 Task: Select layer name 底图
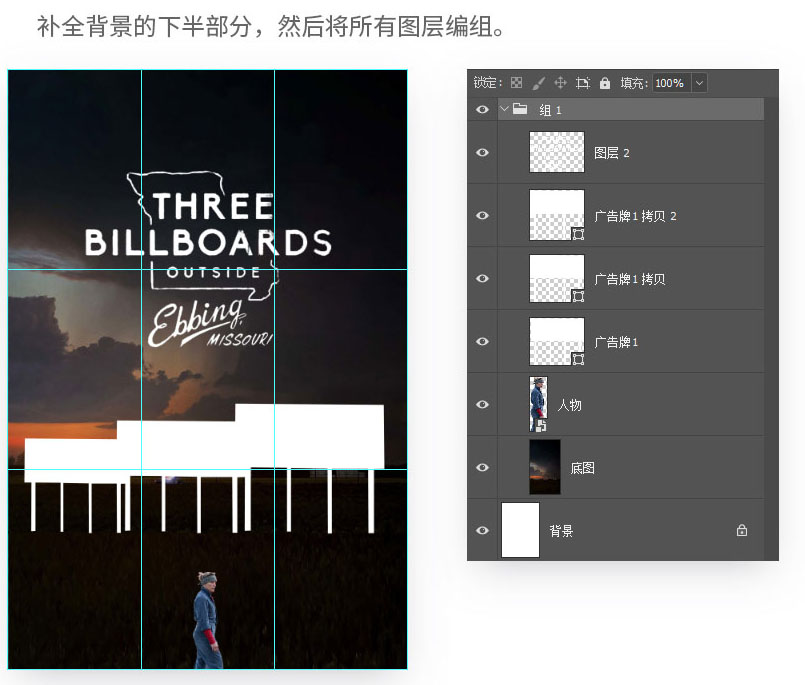coord(582,468)
